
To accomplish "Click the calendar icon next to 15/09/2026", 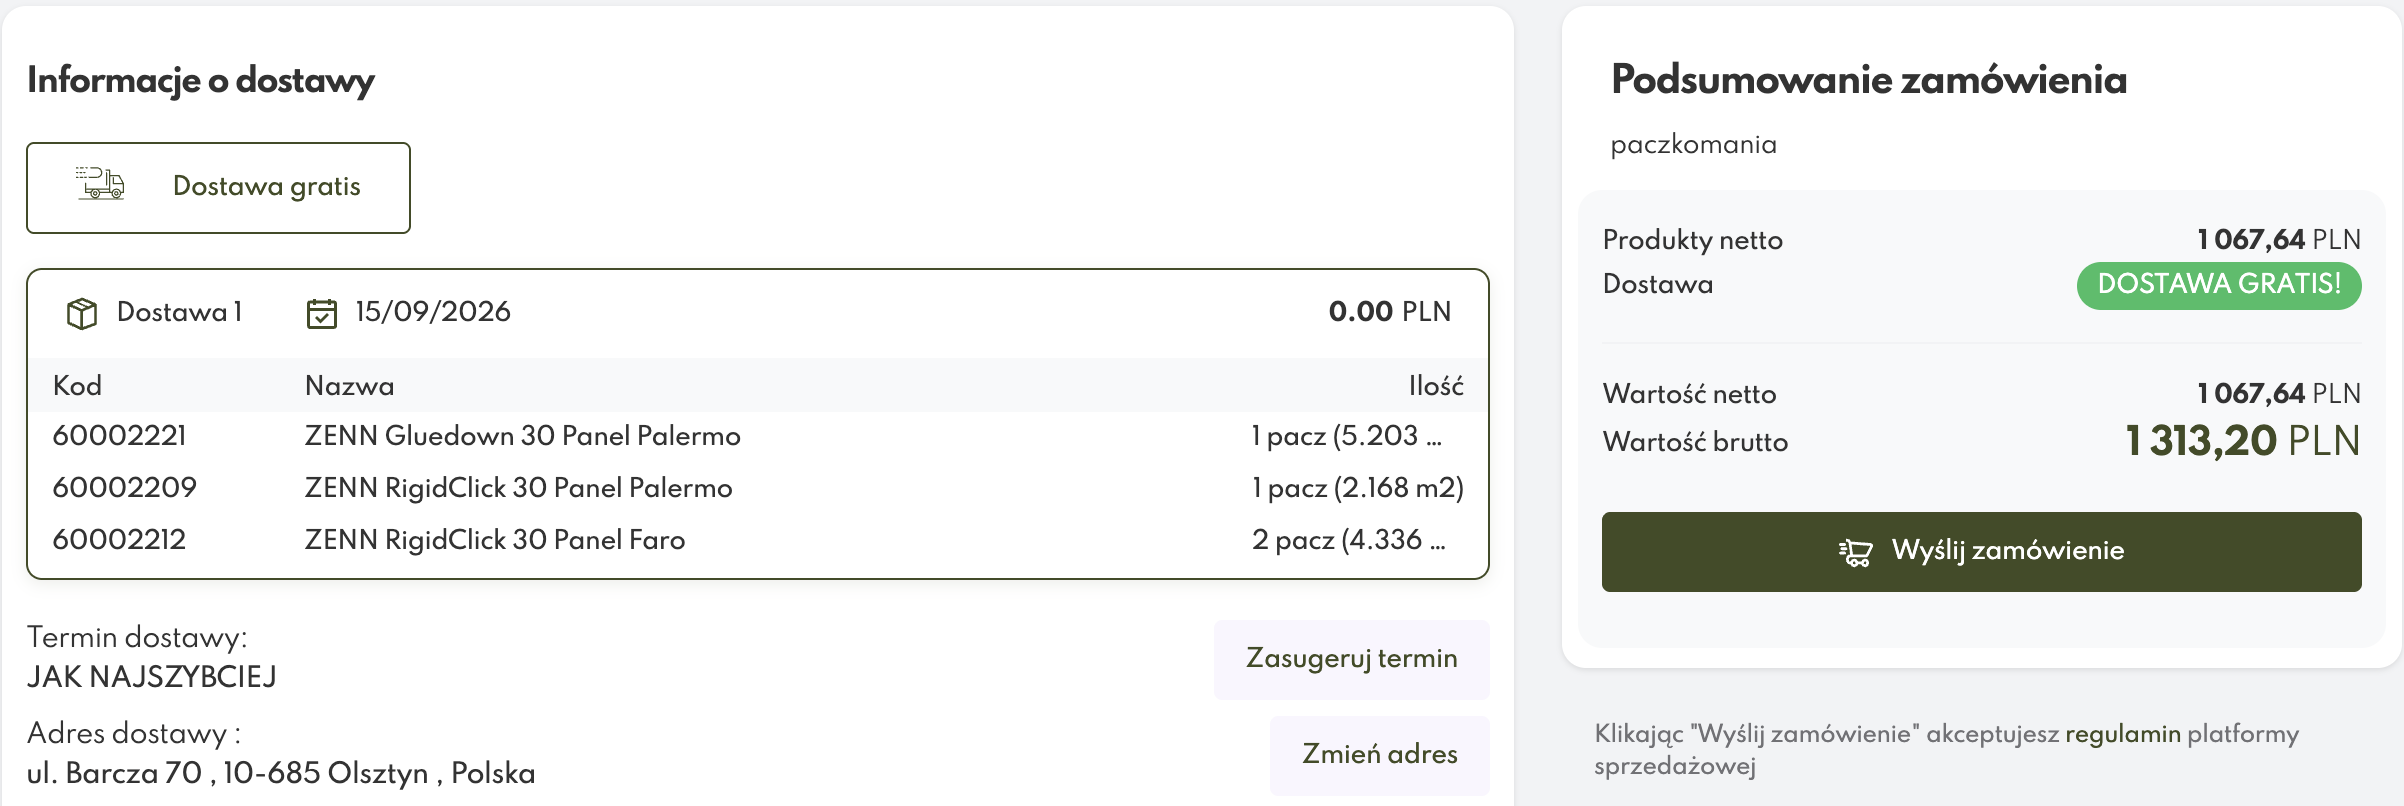I will pyautogui.click(x=321, y=313).
